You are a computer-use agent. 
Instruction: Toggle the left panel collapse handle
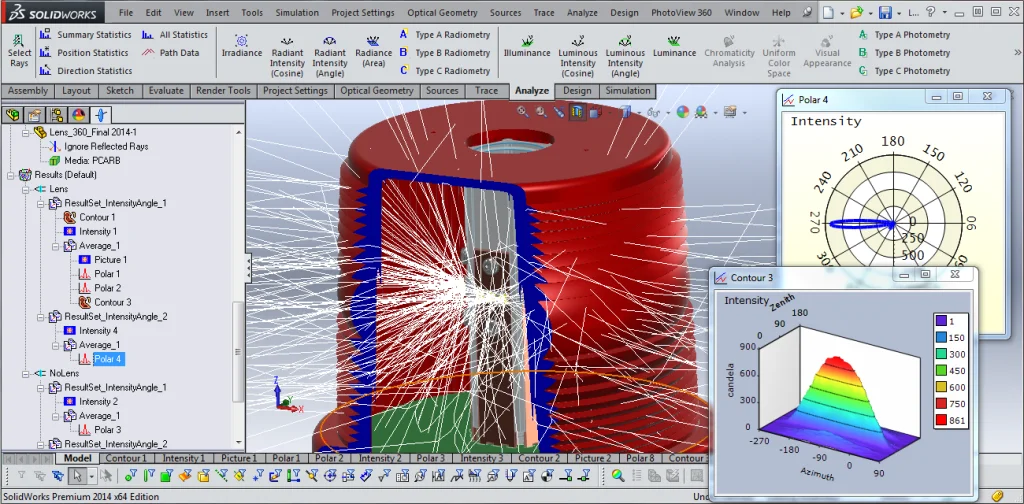248,268
